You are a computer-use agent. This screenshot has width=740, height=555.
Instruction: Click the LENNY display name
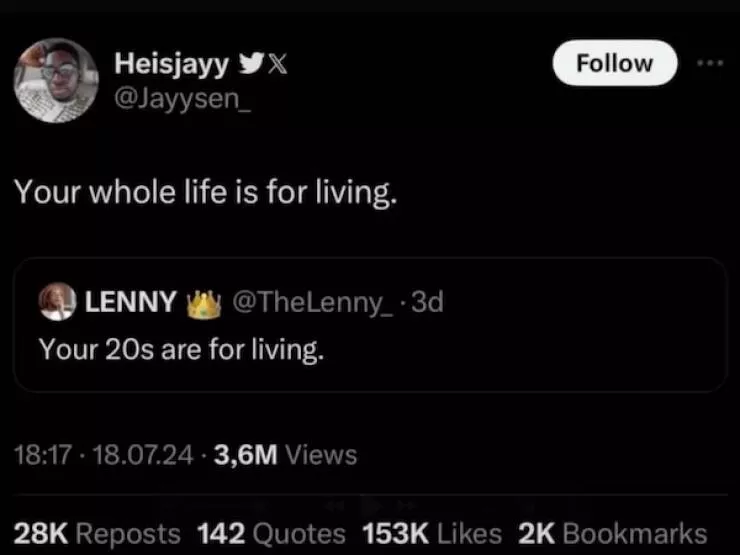click(131, 302)
